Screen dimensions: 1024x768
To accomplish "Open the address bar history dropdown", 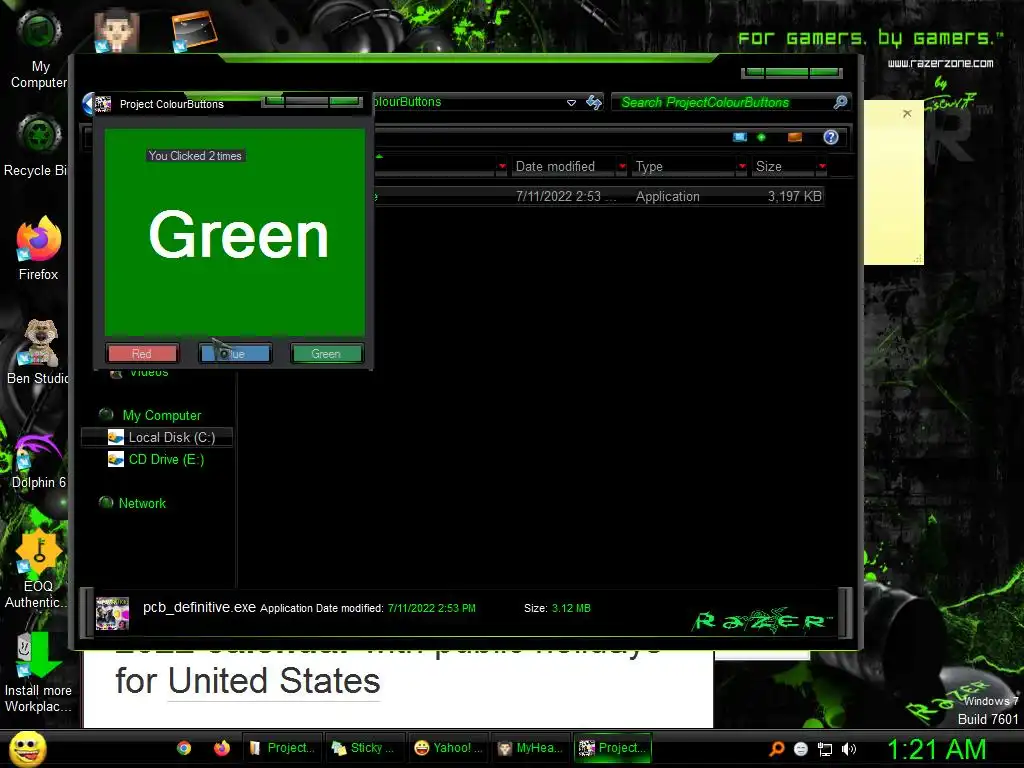I will tap(571, 103).
